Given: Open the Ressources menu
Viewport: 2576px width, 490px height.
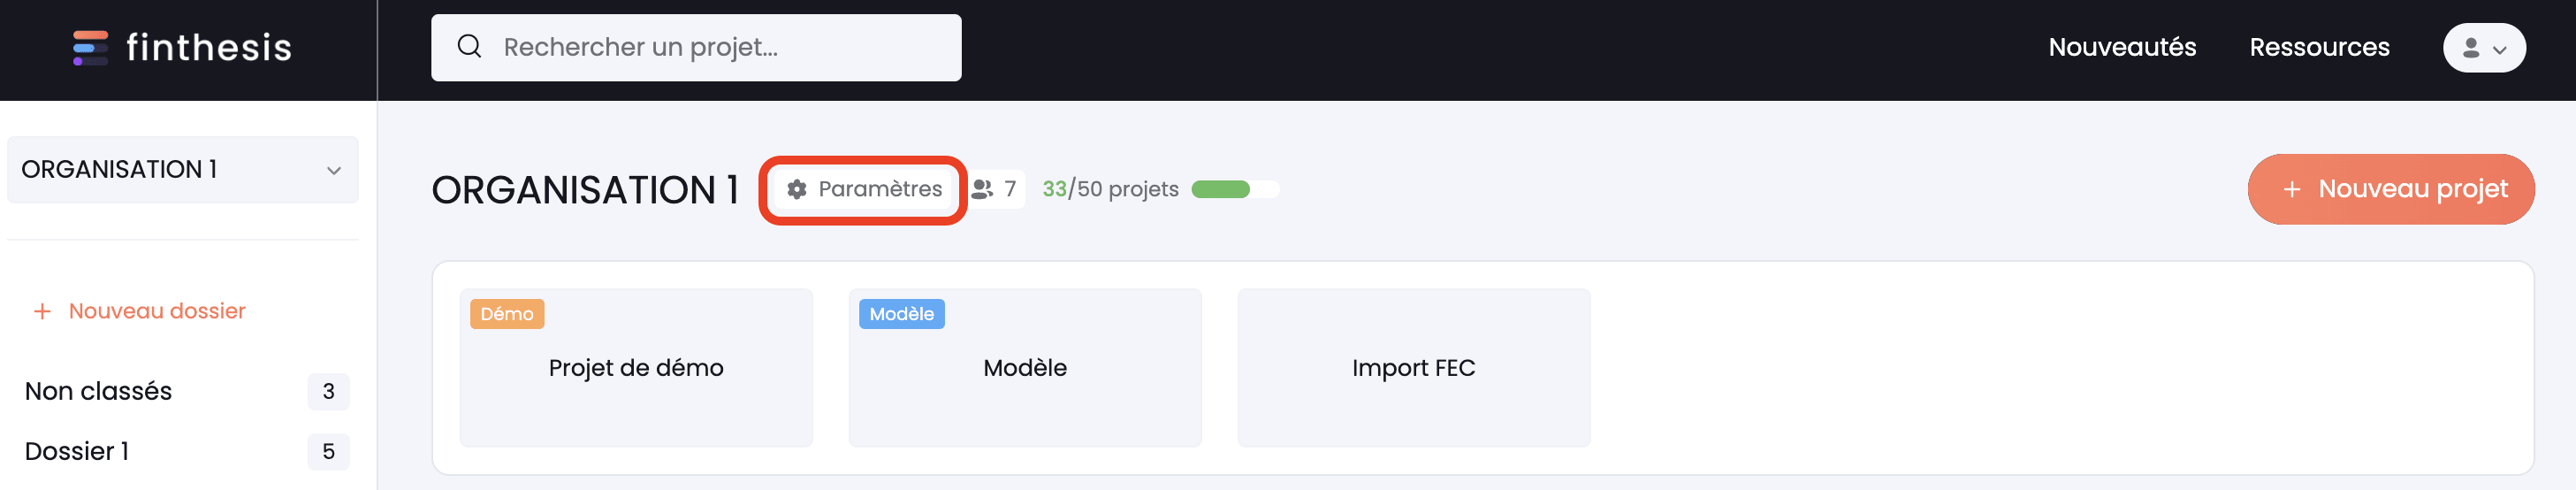Looking at the screenshot, I should pos(2319,47).
